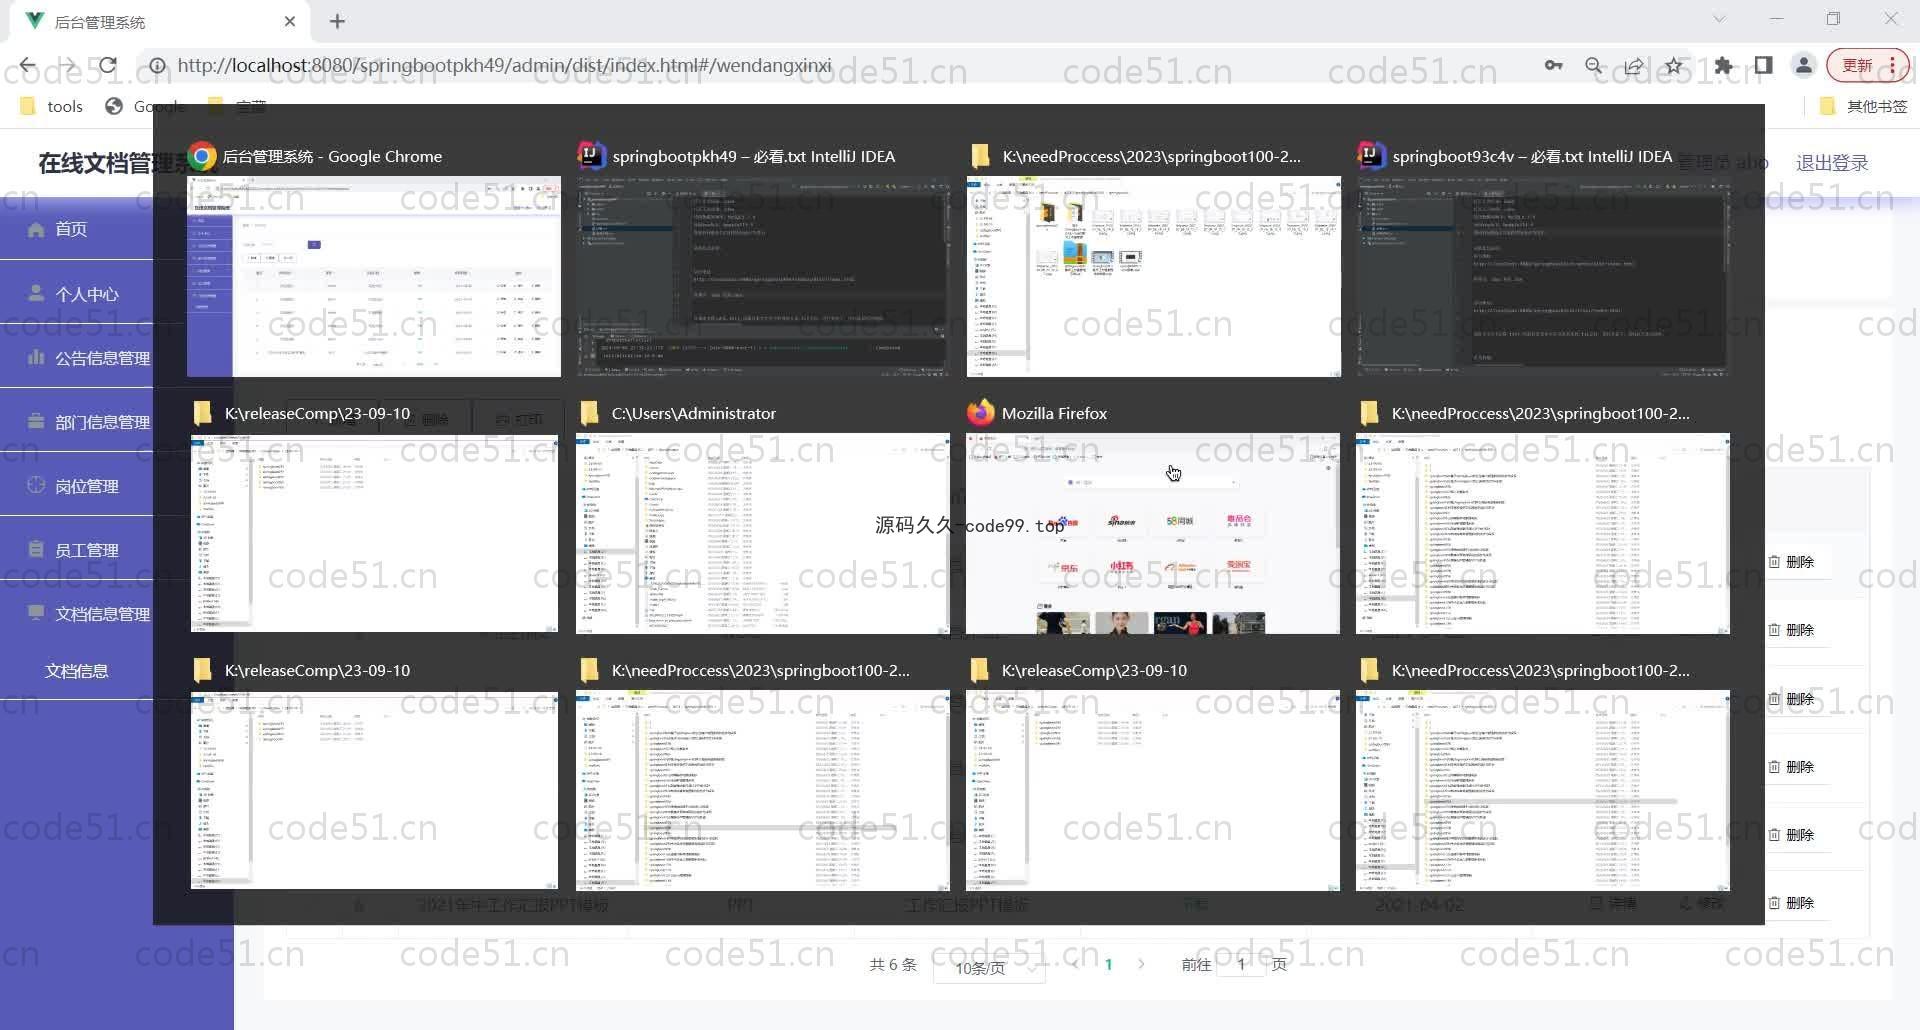Click the icon beside 员工管理
1920x1030 pixels.
point(36,549)
